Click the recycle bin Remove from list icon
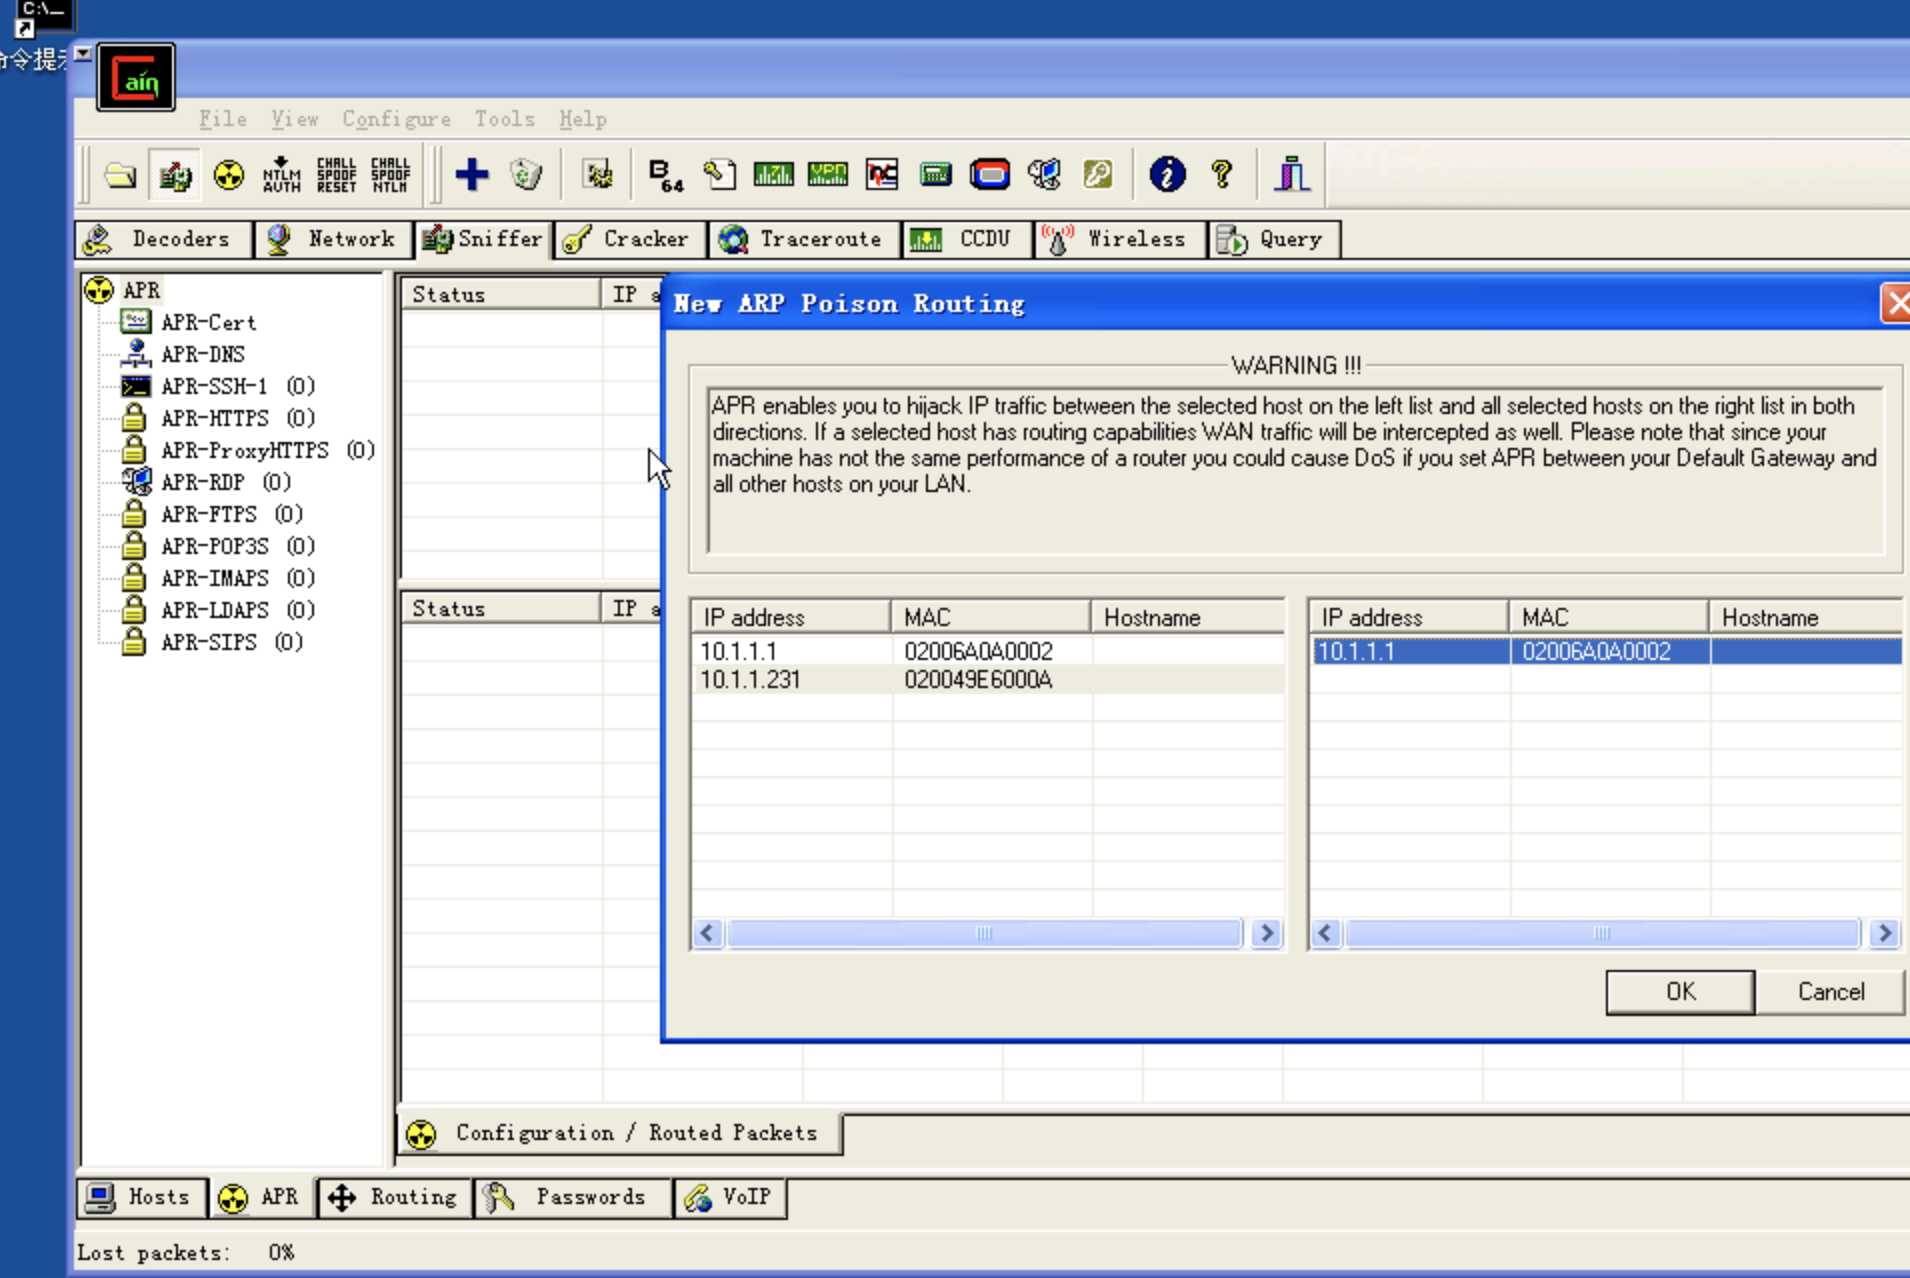 click(x=526, y=175)
